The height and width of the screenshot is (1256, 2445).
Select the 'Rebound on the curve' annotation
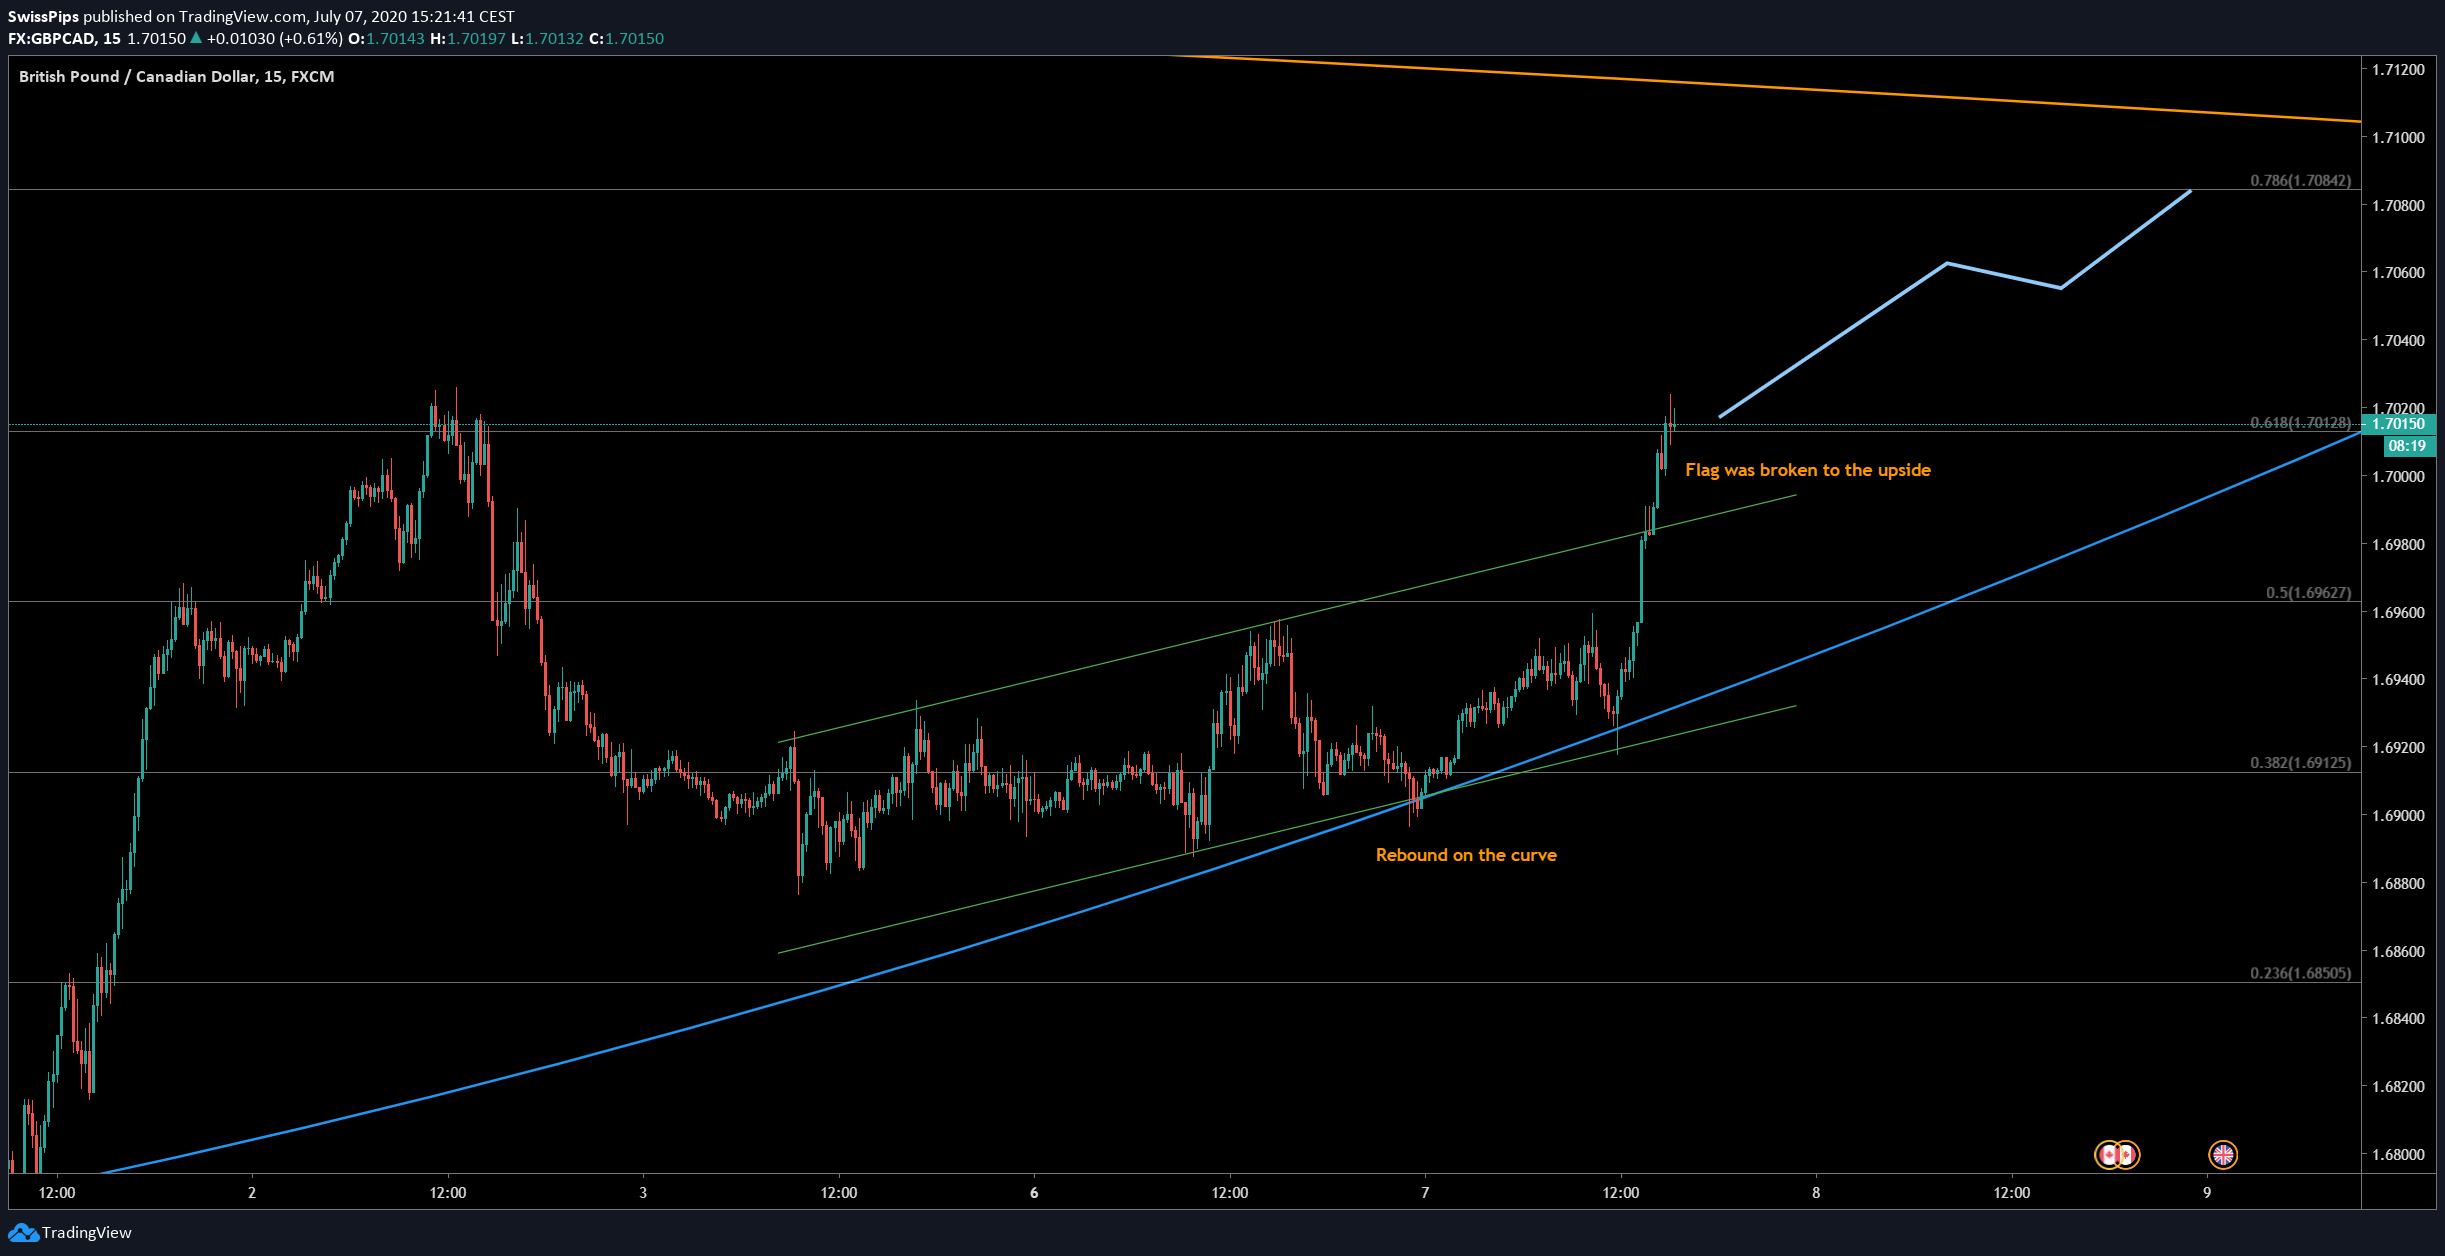click(x=1466, y=855)
